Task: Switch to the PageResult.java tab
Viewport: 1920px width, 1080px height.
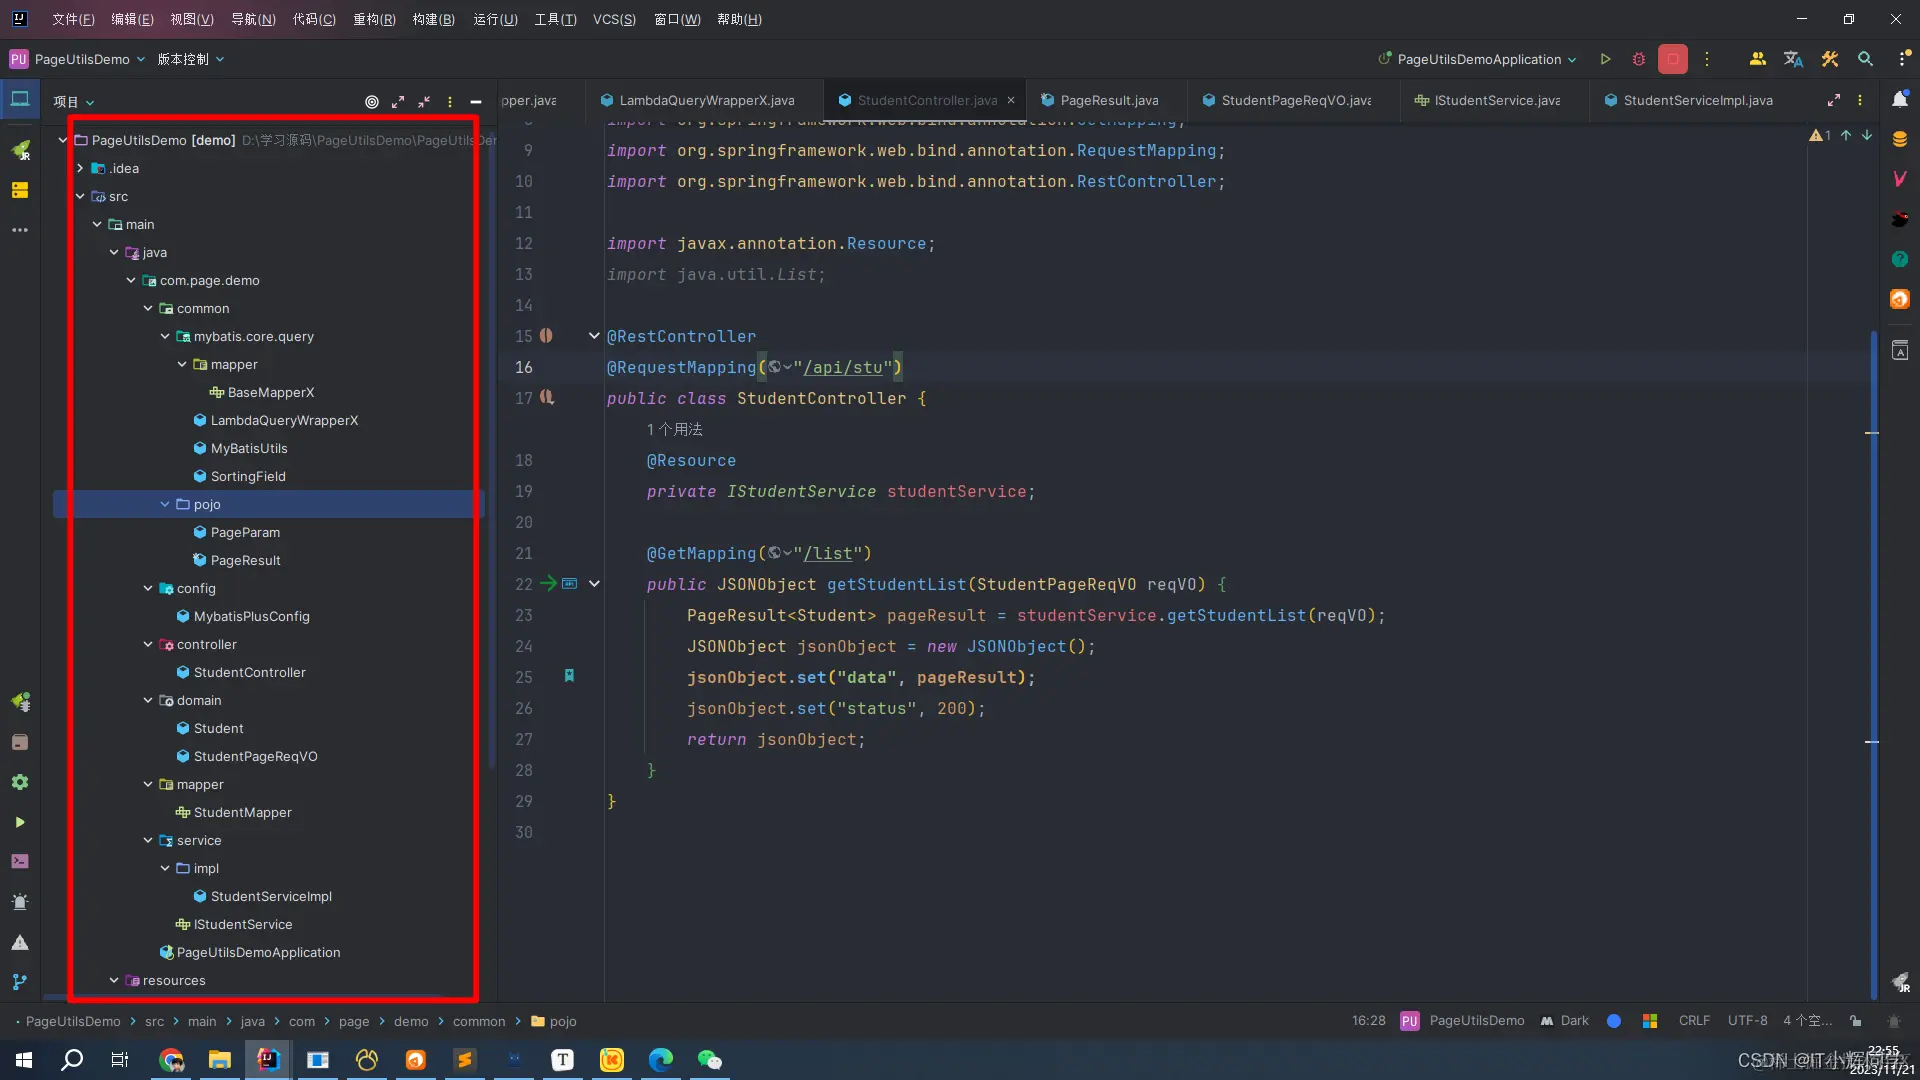Action: [x=1108, y=100]
